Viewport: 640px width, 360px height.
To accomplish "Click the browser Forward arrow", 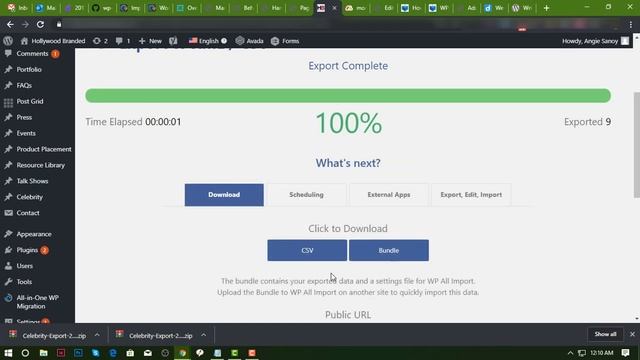I will (x=25, y=24).
